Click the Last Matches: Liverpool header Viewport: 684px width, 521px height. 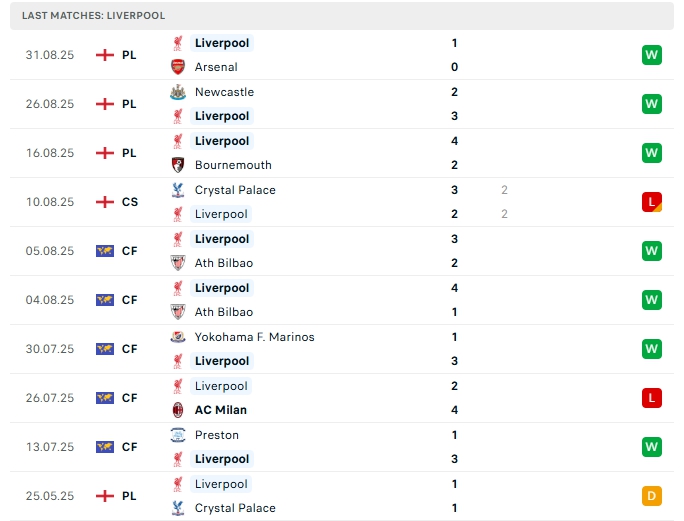94,16
